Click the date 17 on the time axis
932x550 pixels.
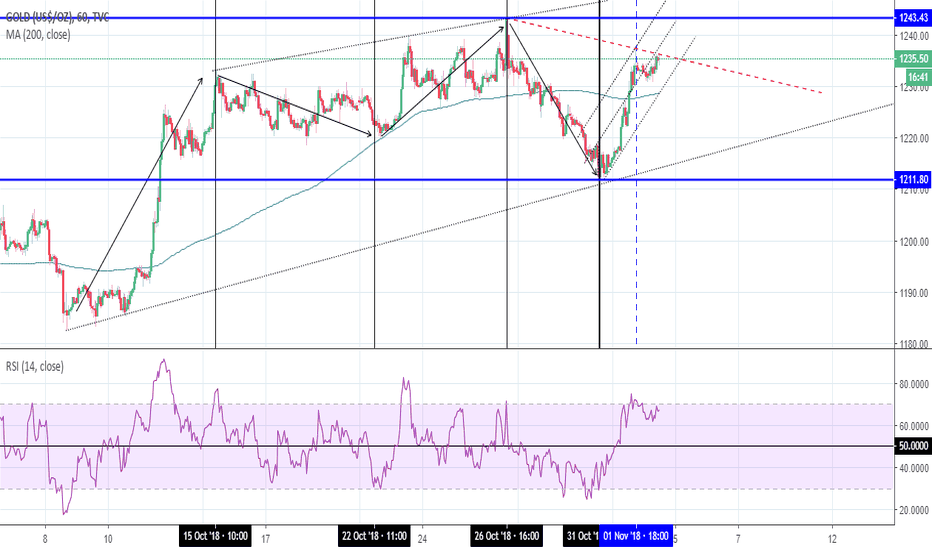[266, 539]
